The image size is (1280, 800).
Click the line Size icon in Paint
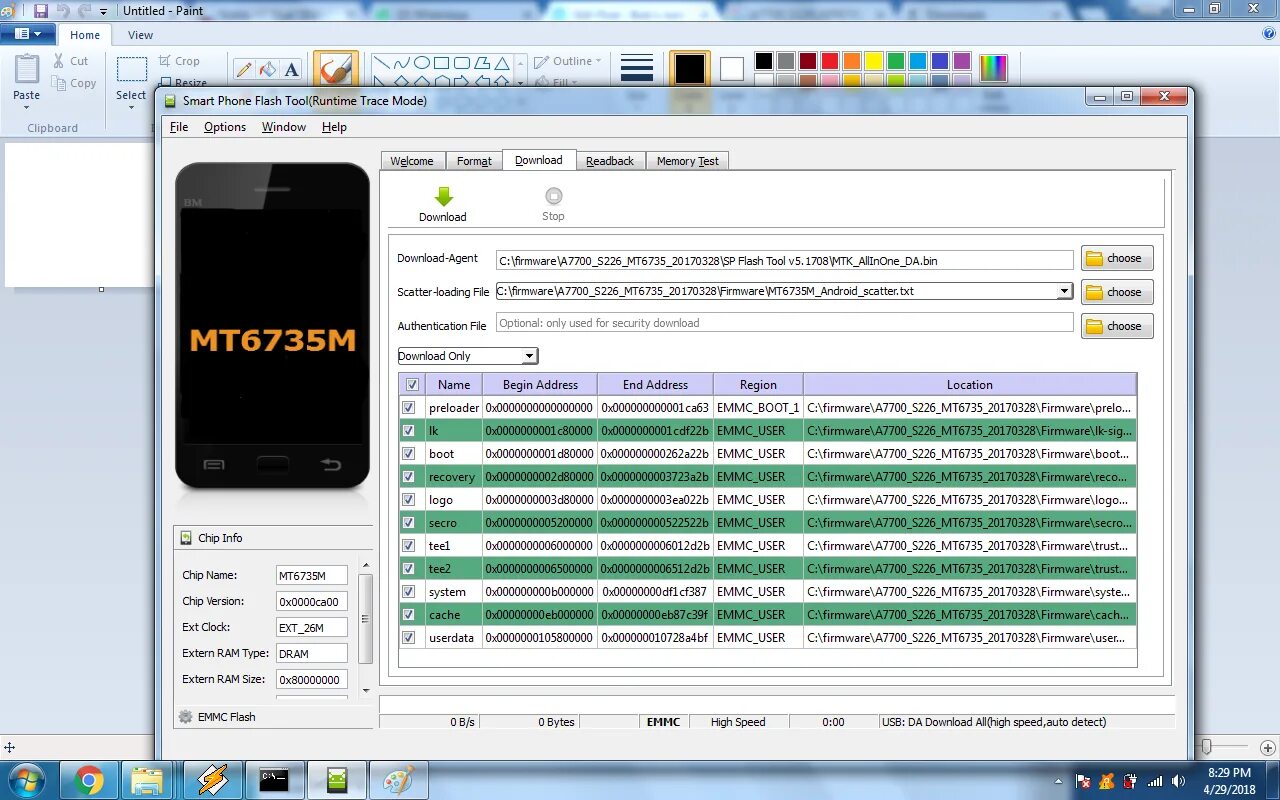pos(637,69)
